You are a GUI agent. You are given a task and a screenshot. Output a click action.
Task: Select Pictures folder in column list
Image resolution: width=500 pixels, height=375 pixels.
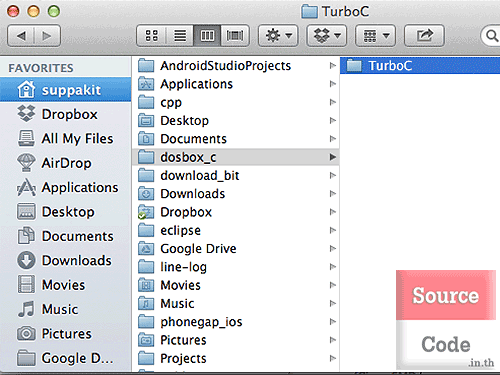(x=236, y=340)
